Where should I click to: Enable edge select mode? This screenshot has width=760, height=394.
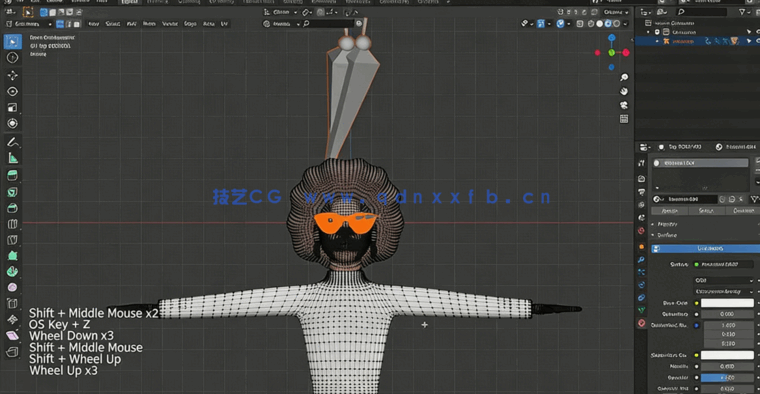point(68,24)
